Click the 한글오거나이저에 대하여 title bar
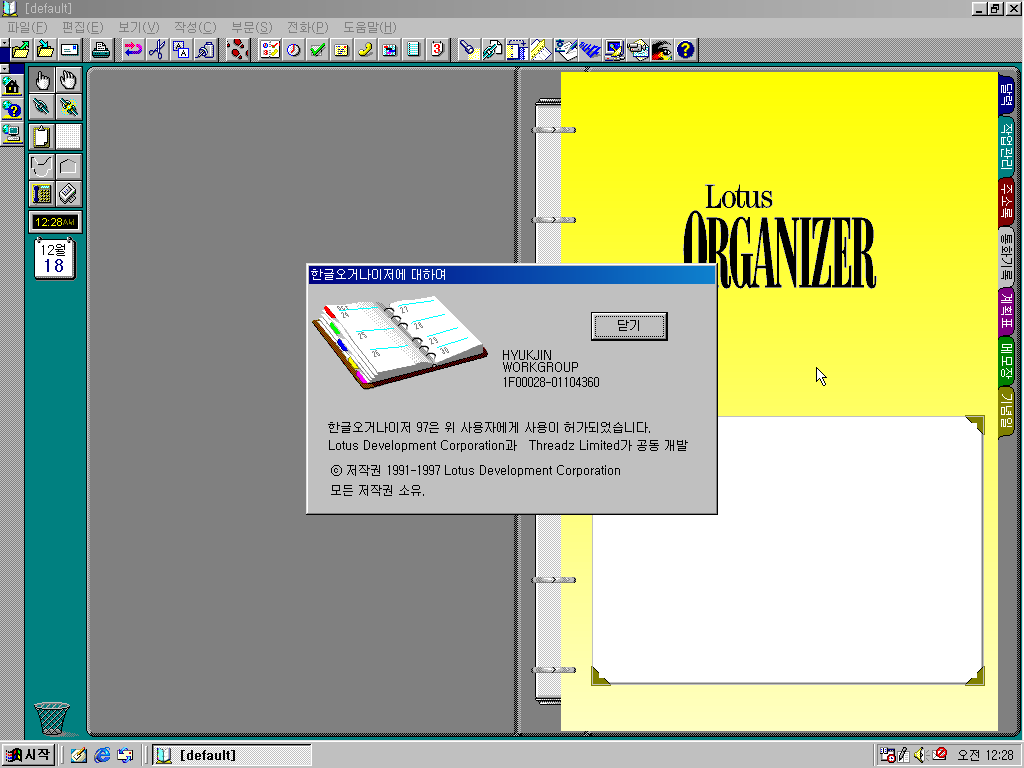This screenshot has width=1024, height=768. (511, 275)
